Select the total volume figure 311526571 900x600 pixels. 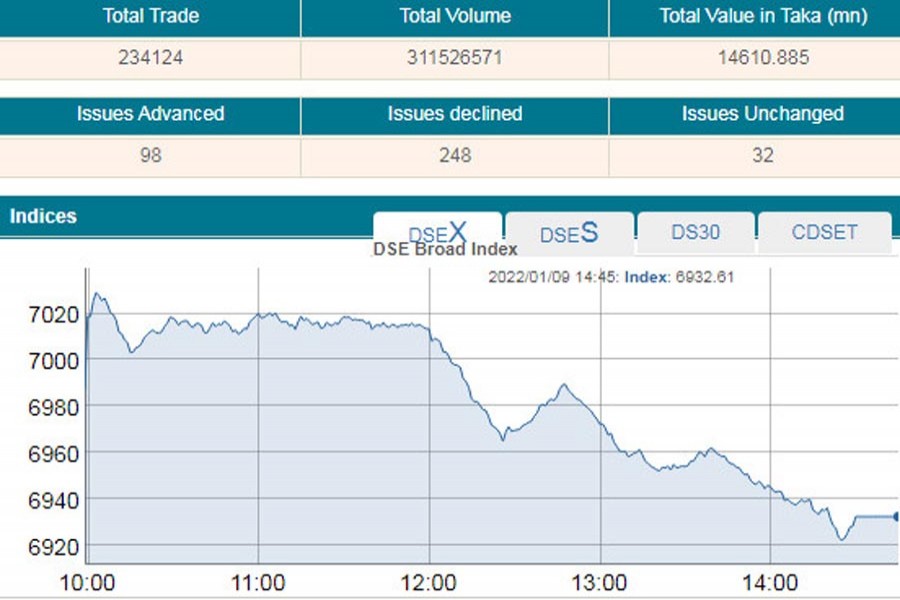455,58
